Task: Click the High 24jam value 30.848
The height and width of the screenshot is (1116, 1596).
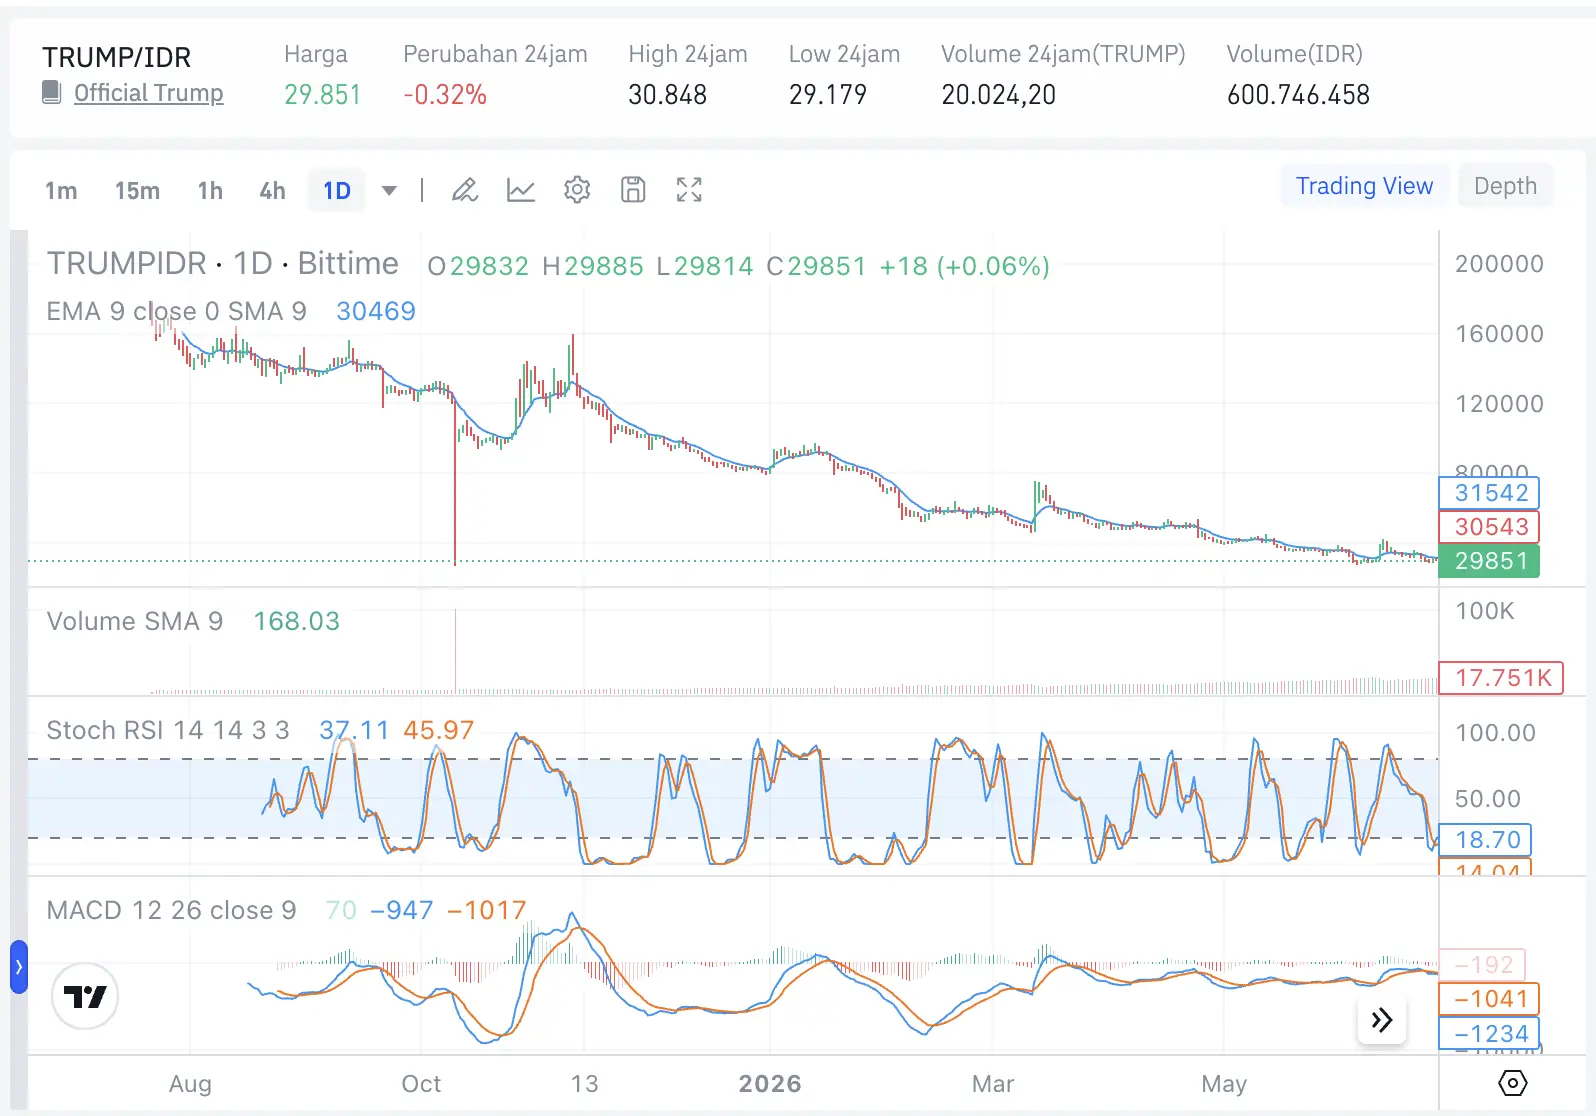Action: pos(667,95)
